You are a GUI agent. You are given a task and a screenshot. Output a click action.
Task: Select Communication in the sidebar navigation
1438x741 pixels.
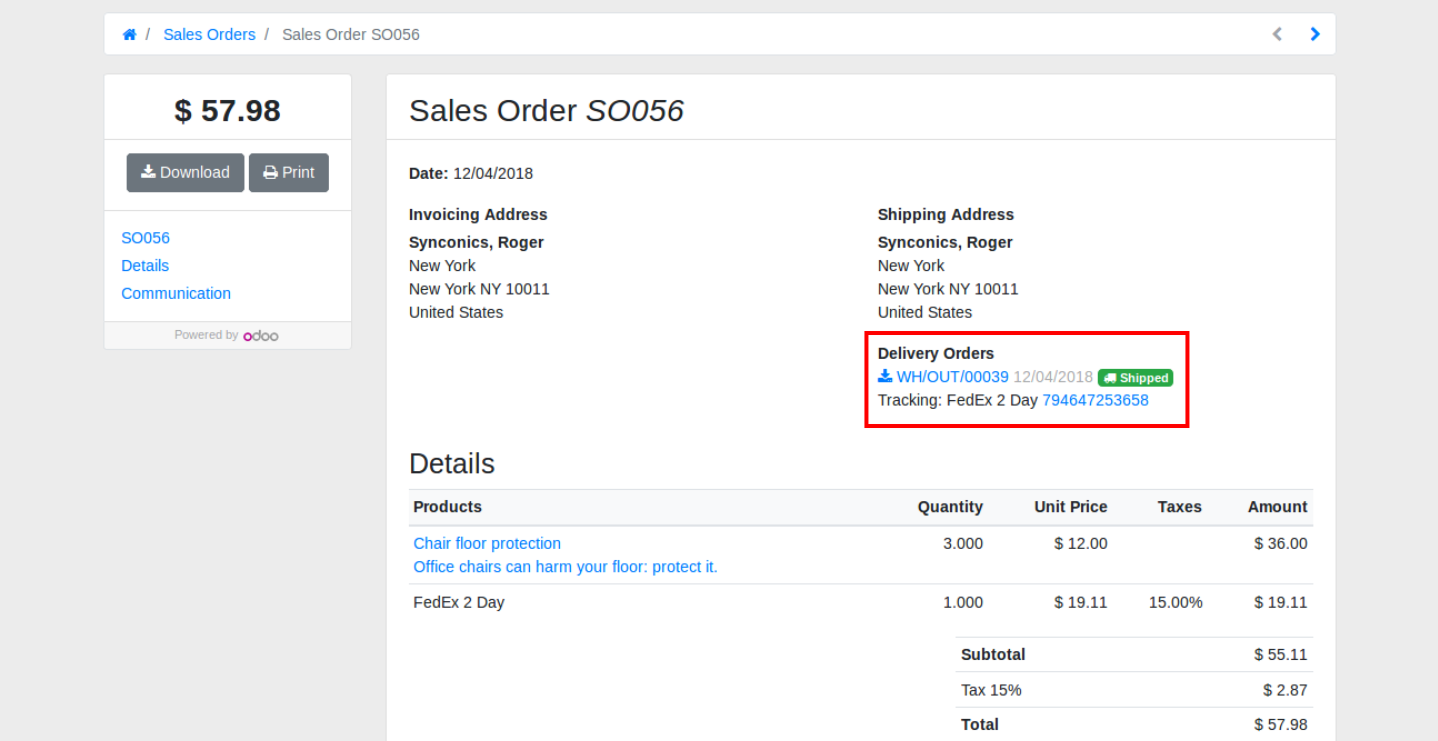176,294
